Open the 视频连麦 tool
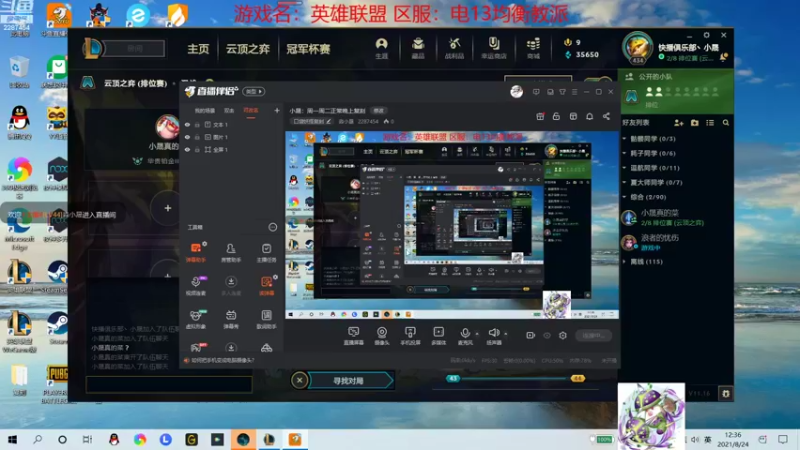The width and height of the screenshot is (800, 450). tap(196, 286)
